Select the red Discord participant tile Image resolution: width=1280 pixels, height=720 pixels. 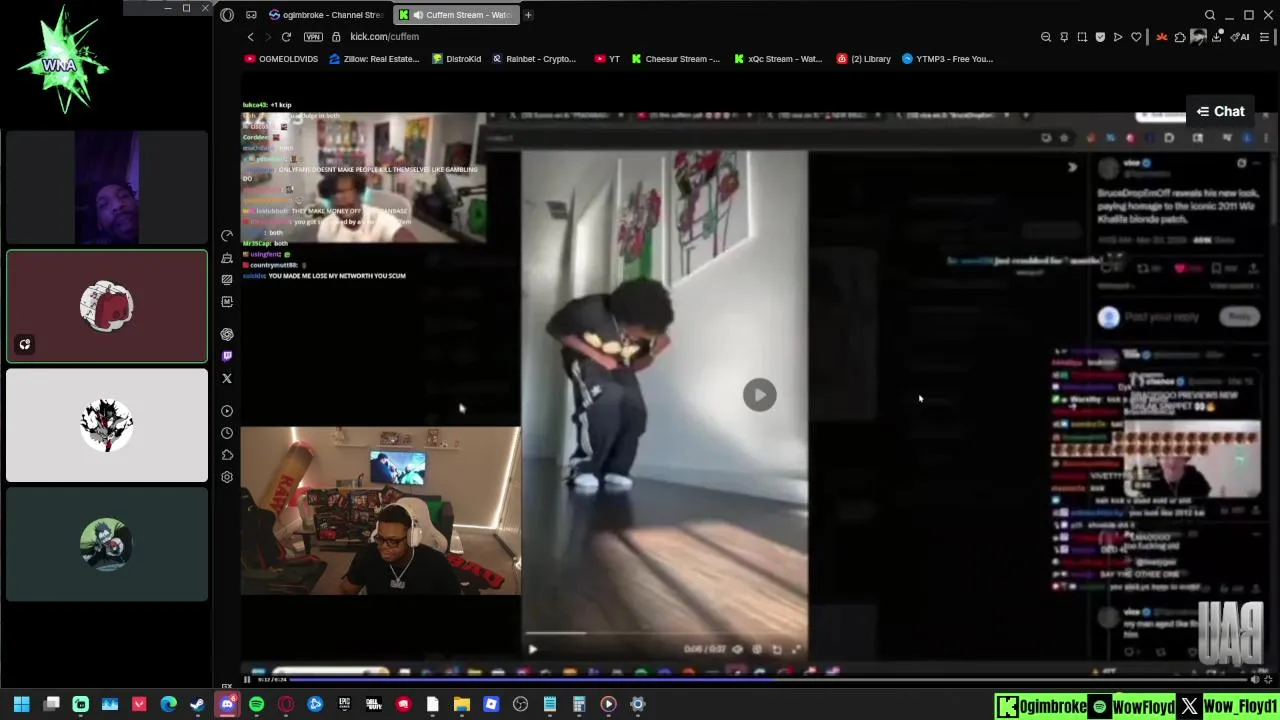[x=107, y=306]
